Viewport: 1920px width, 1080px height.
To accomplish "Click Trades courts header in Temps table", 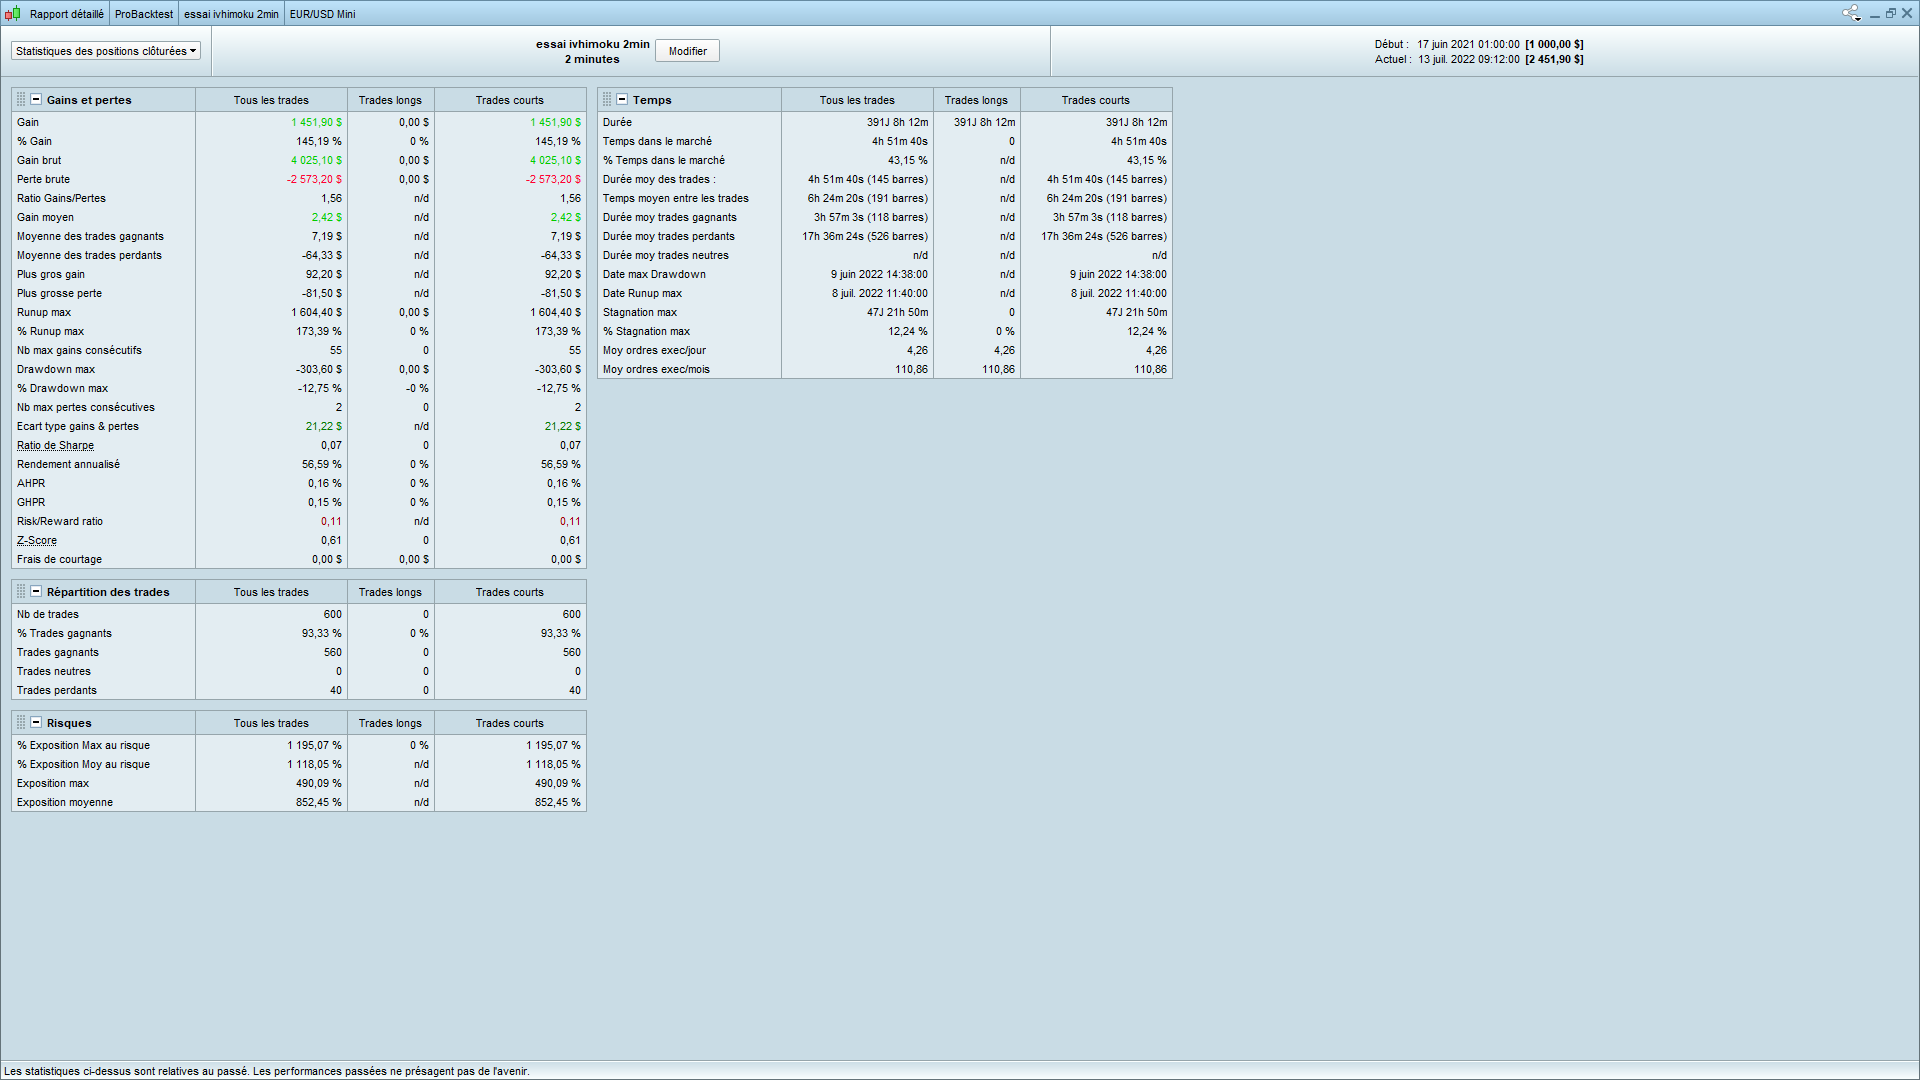I will point(1095,100).
